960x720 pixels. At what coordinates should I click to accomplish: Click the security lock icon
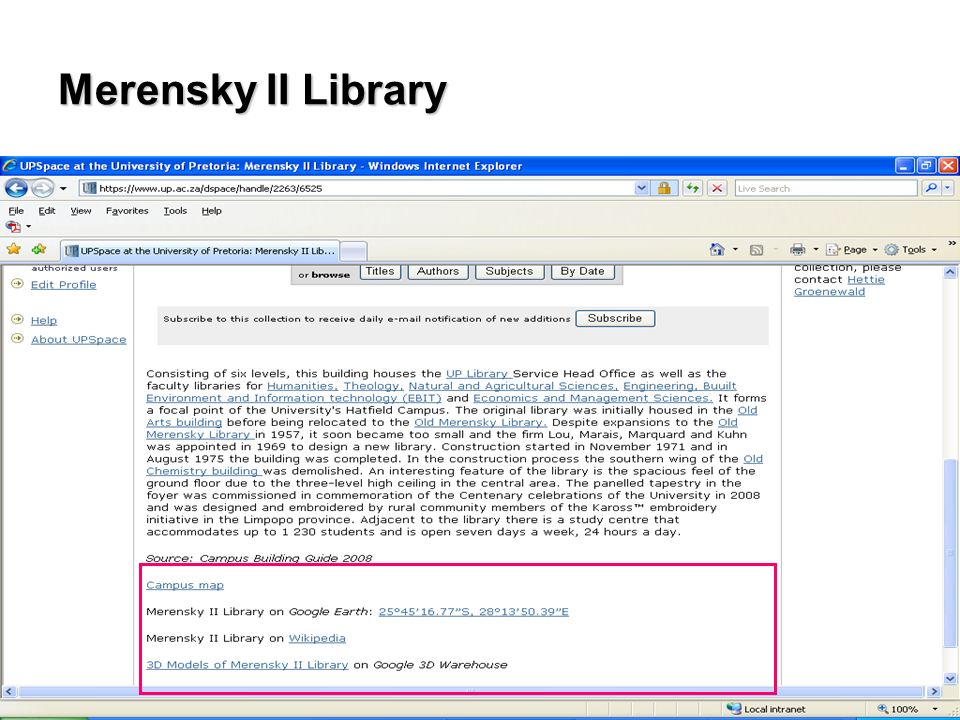click(x=664, y=189)
